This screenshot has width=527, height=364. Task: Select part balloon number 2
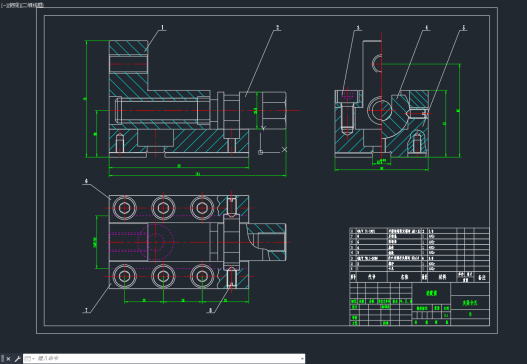pyautogui.click(x=277, y=27)
